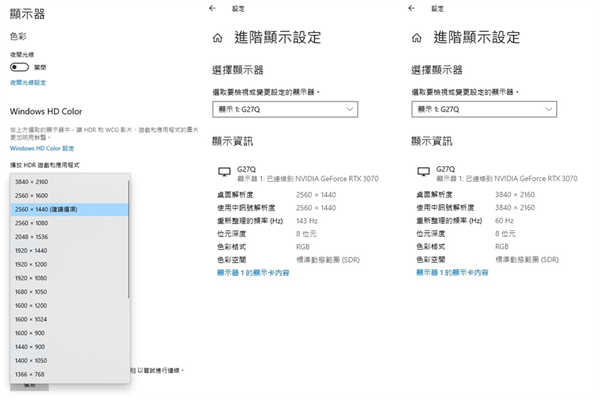Pick 1440 × 900 from the resolution list
Viewport: 600px width, 400px height.
(70, 347)
